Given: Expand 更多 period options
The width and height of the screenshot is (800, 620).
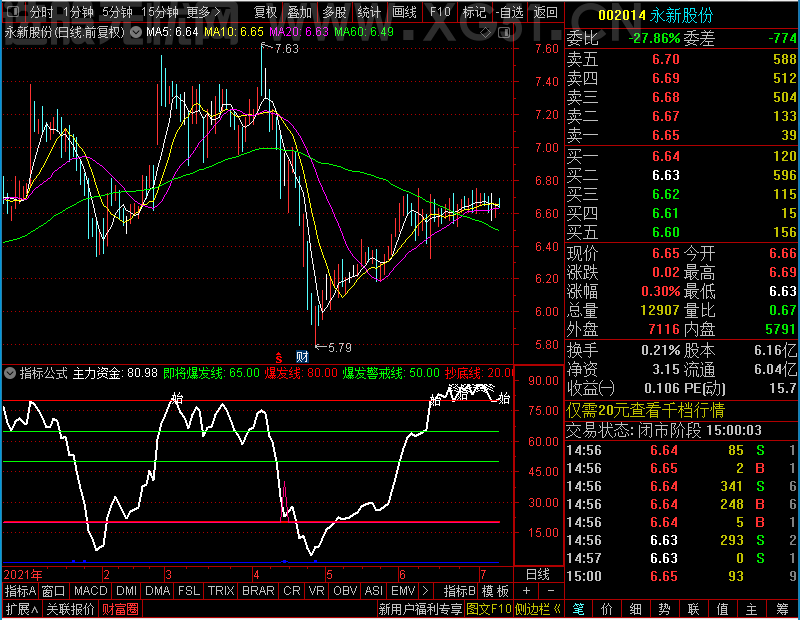Looking at the screenshot, I should 203,12.
